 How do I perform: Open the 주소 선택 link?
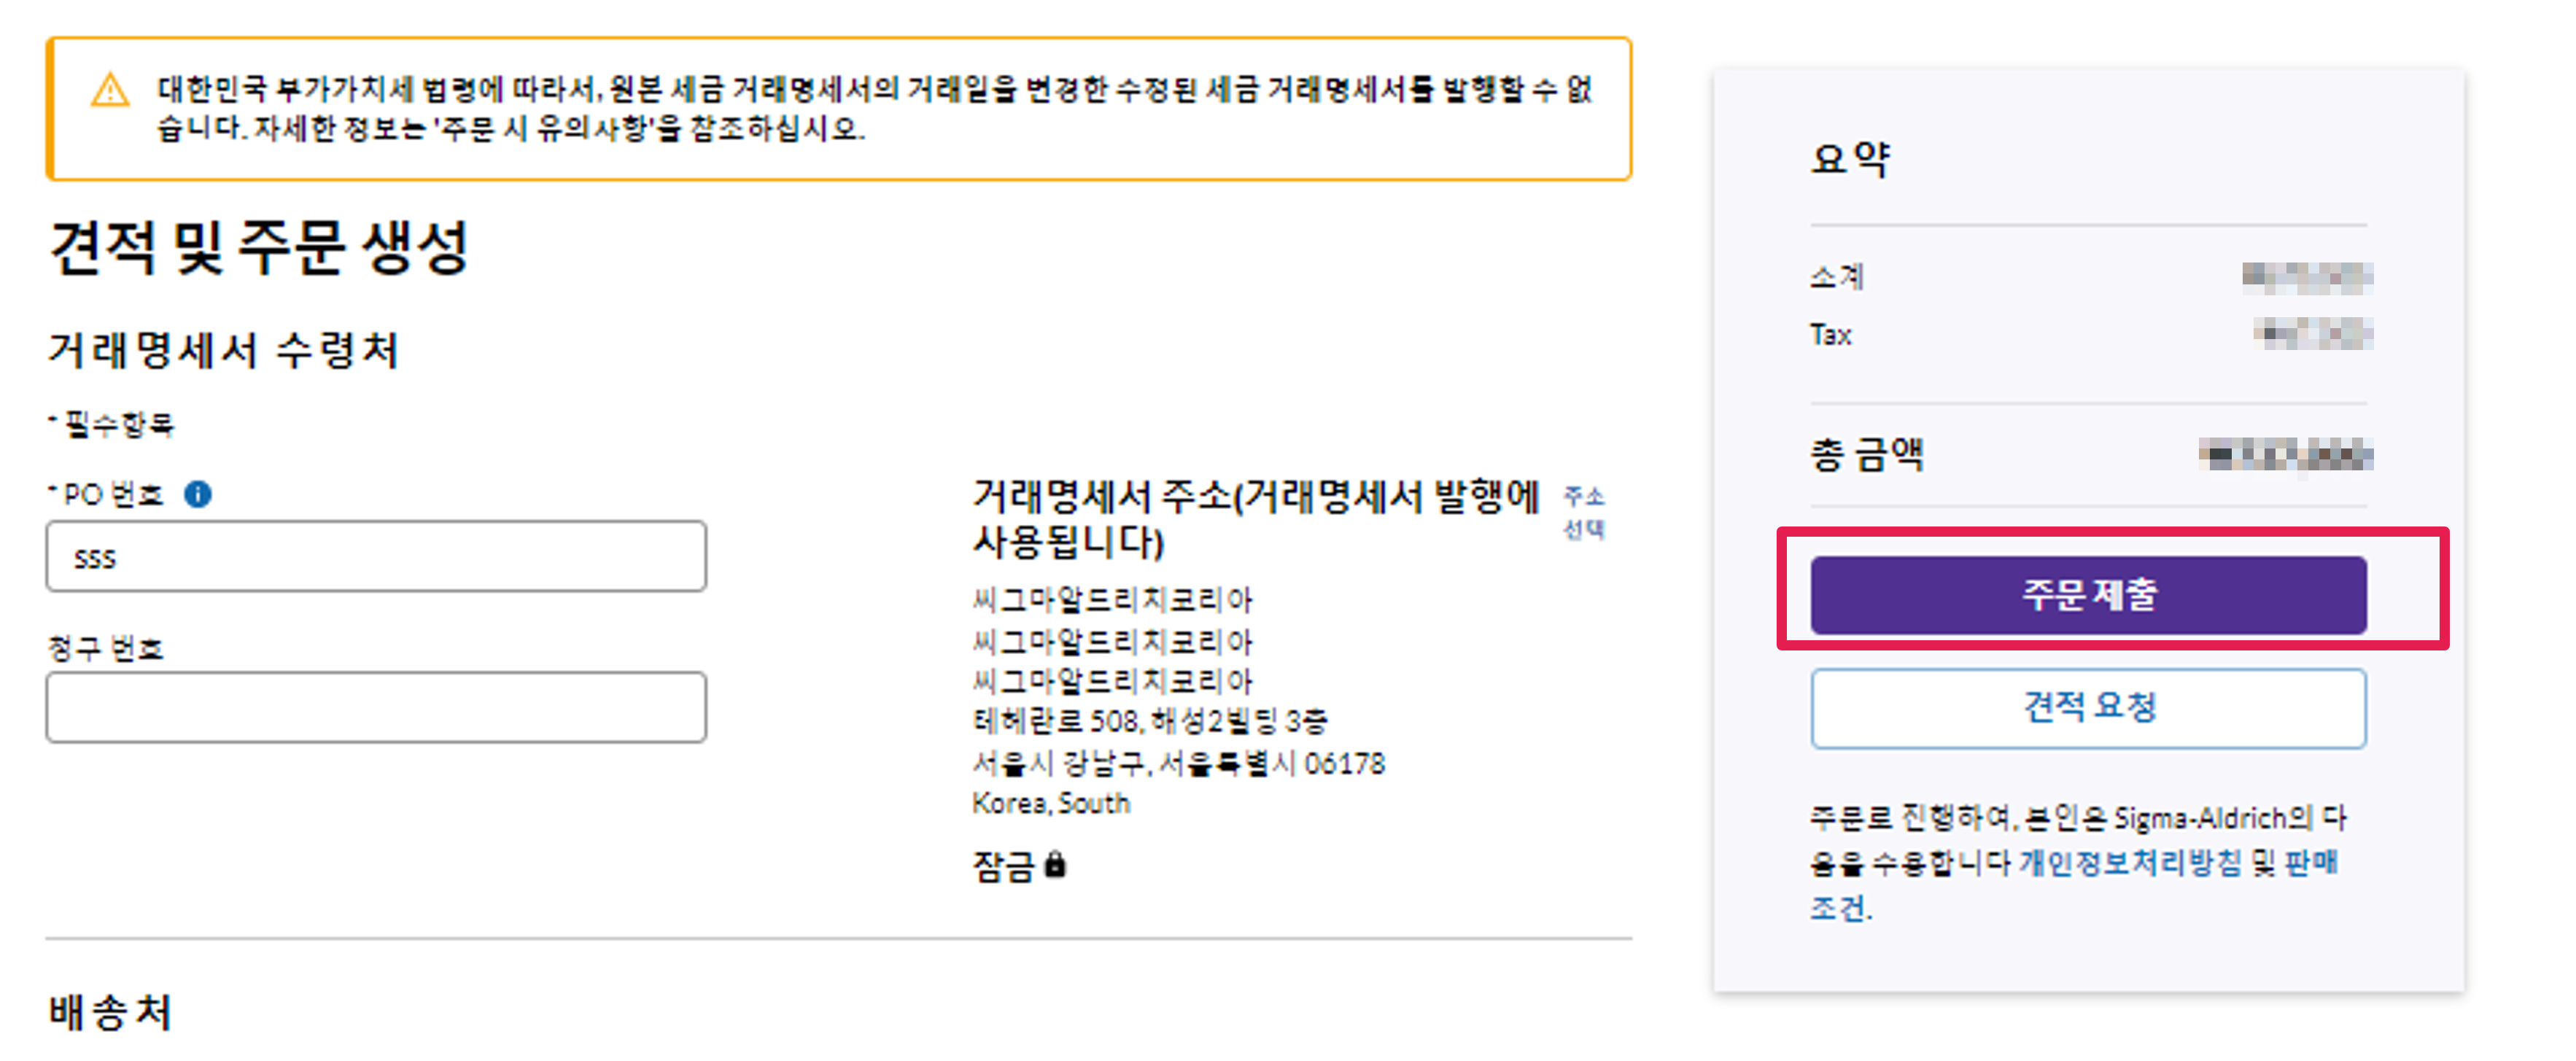click(x=1583, y=511)
